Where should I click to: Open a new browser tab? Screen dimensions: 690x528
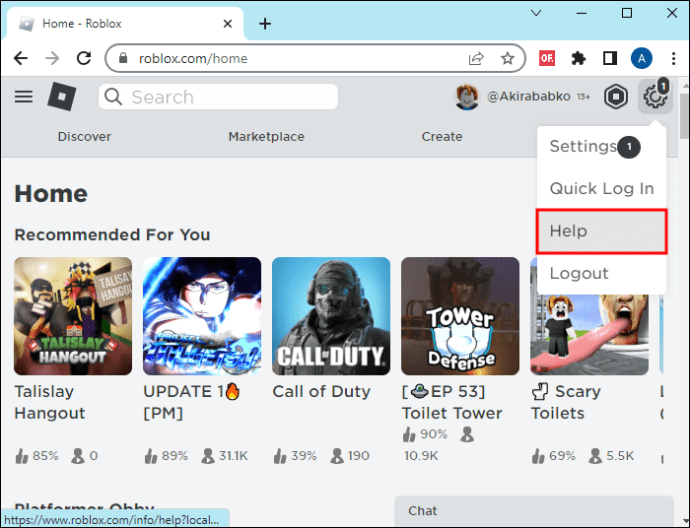click(265, 24)
